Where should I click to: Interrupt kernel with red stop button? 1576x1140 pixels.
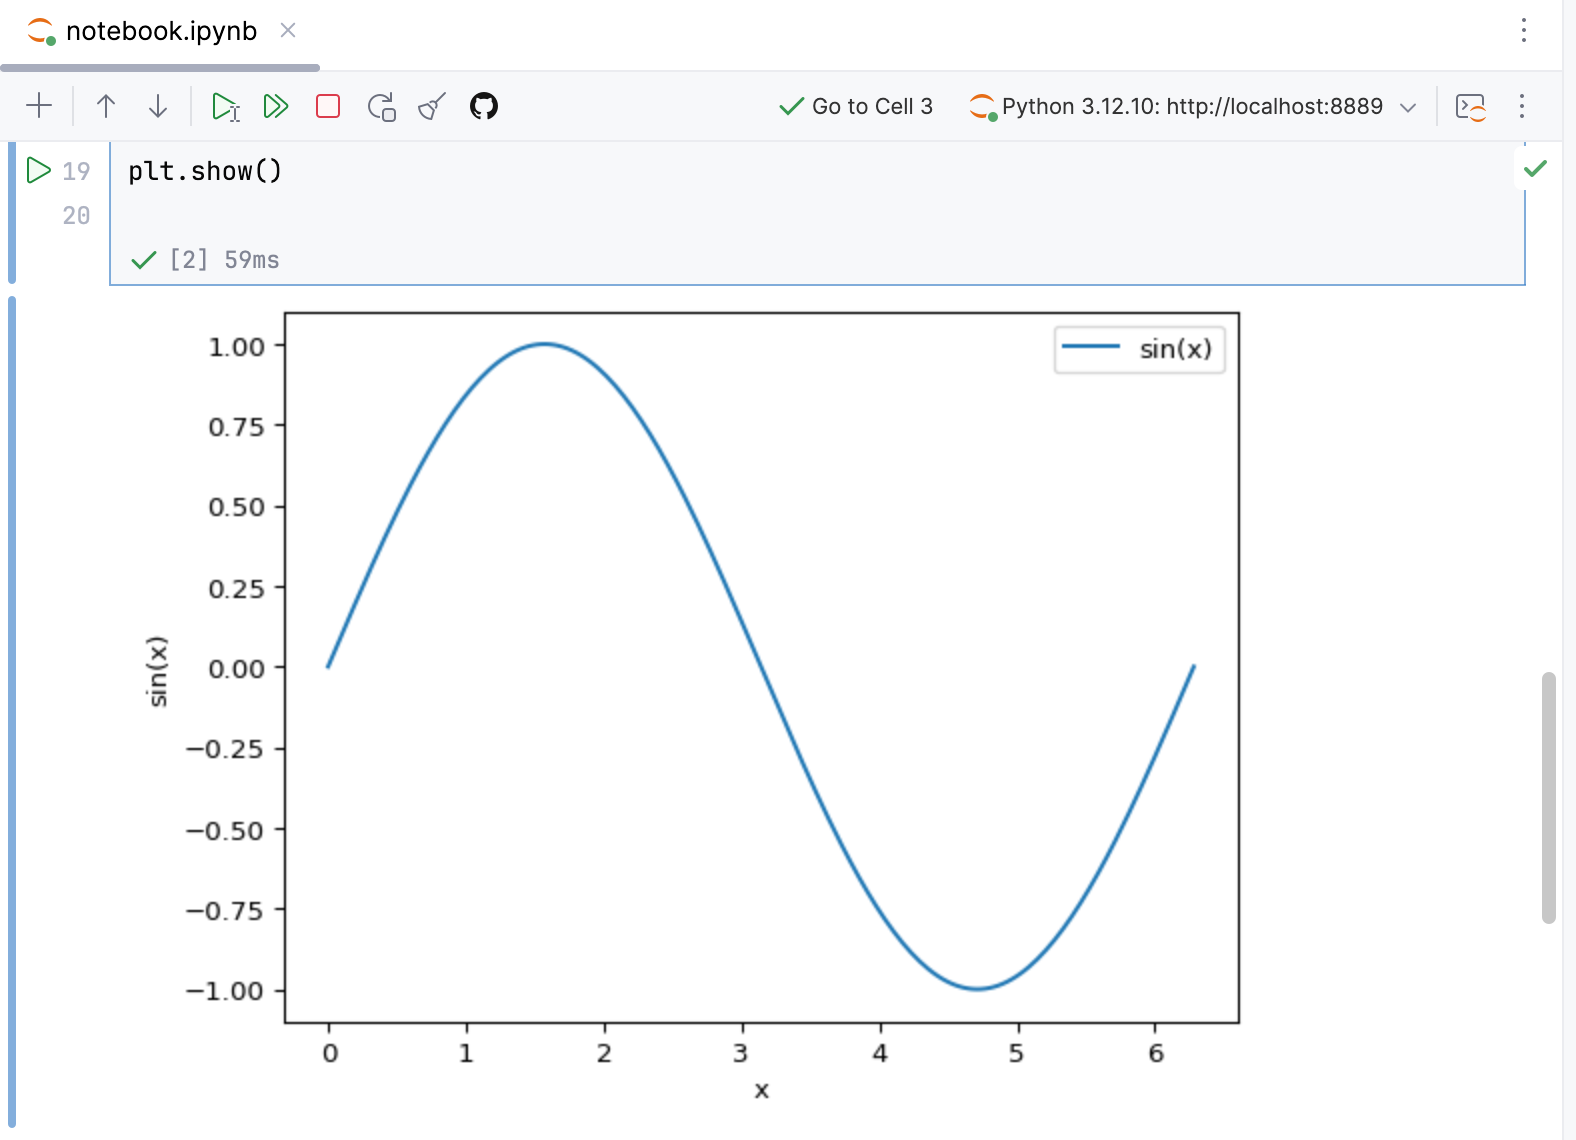click(328, 106)
